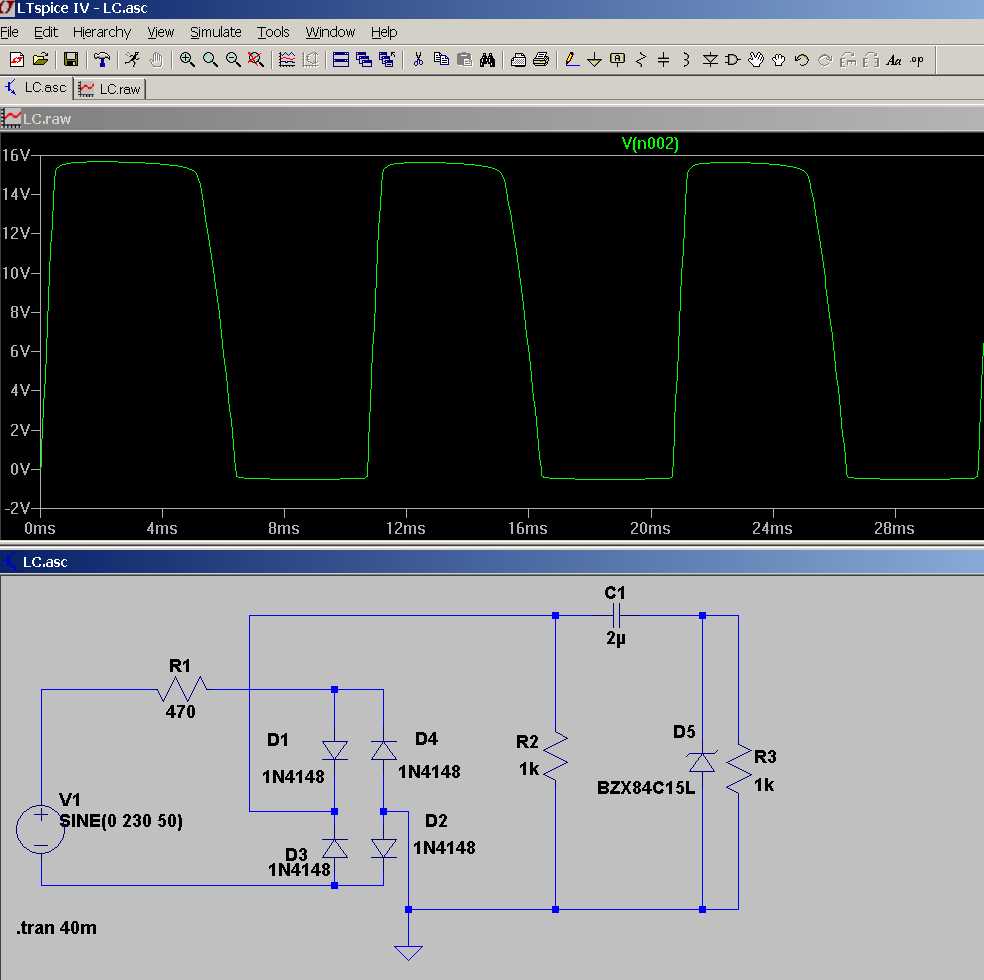Click the Zoom In magnifier icon
Image resolution: width=984 pixels, height=980 pixels.
186,60
